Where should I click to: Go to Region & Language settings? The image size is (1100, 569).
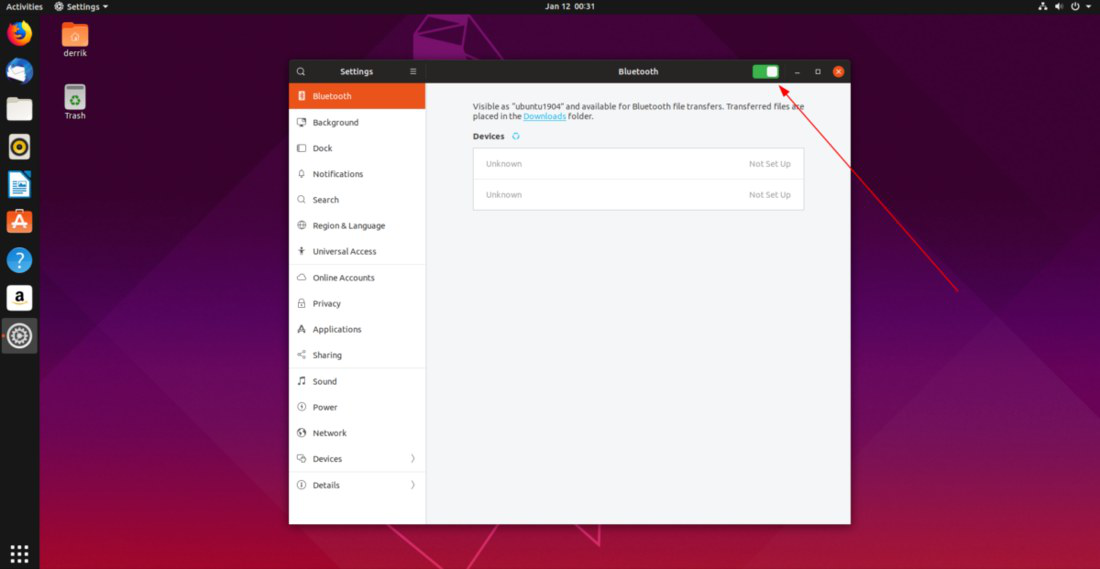pyautogui.click(x=357, y=225)
